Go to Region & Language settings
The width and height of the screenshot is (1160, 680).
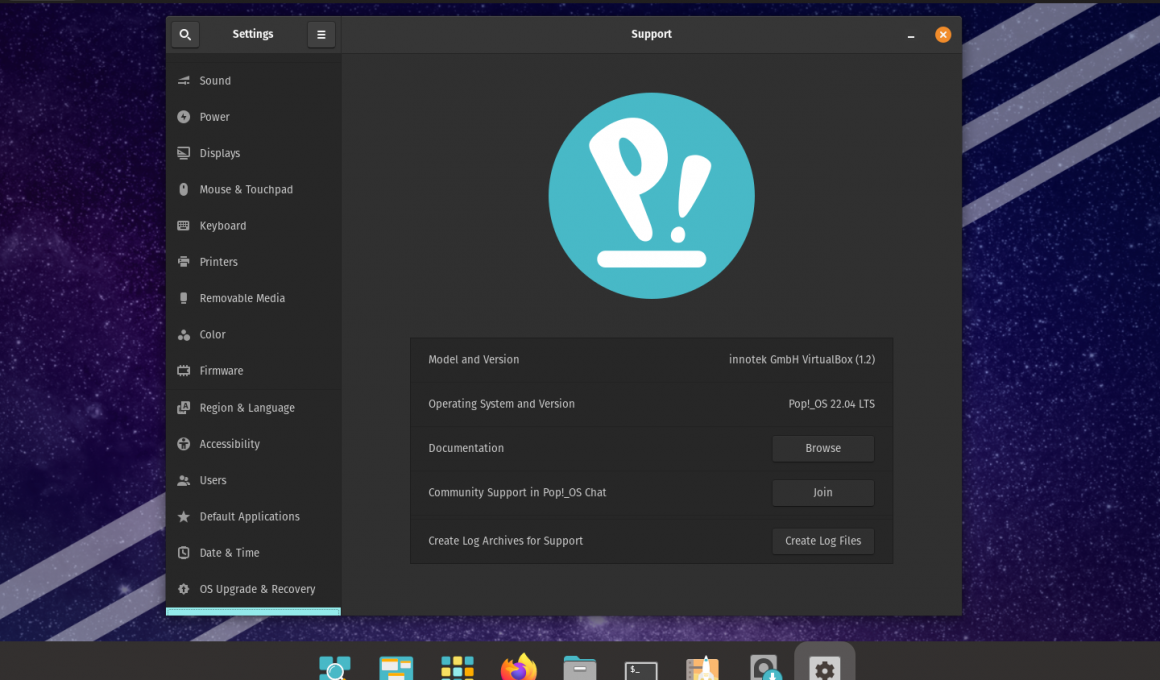[x=246, y=408]
